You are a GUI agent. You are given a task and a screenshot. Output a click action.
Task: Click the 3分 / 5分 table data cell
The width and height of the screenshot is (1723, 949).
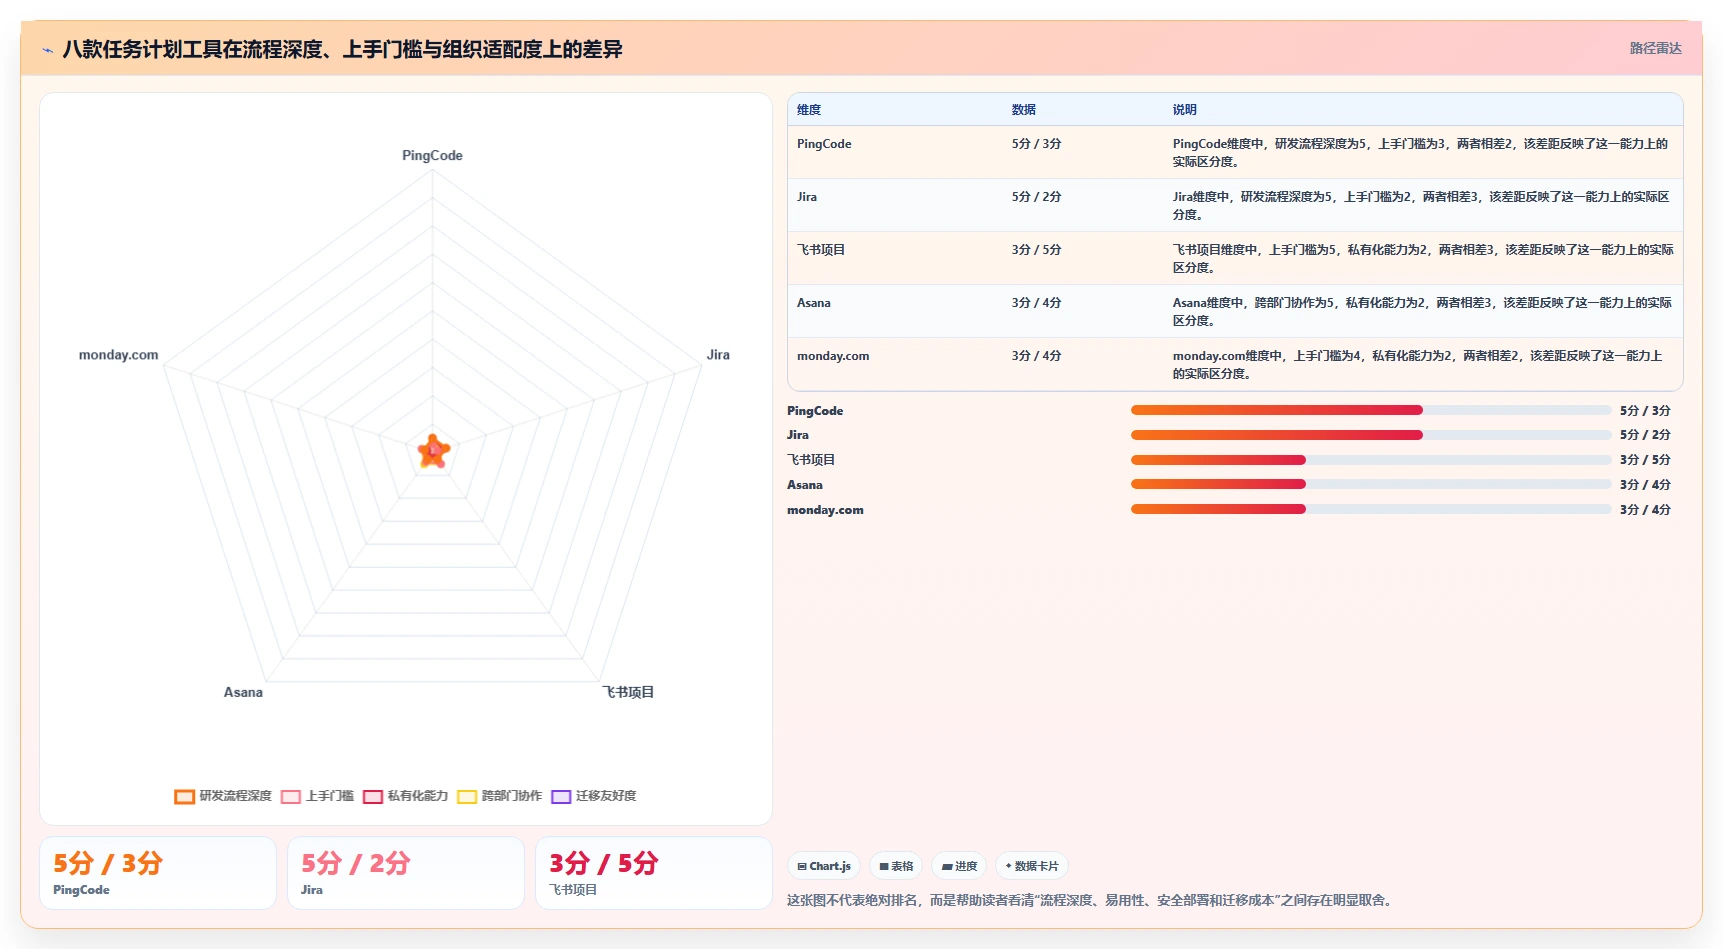point(1036,250)
